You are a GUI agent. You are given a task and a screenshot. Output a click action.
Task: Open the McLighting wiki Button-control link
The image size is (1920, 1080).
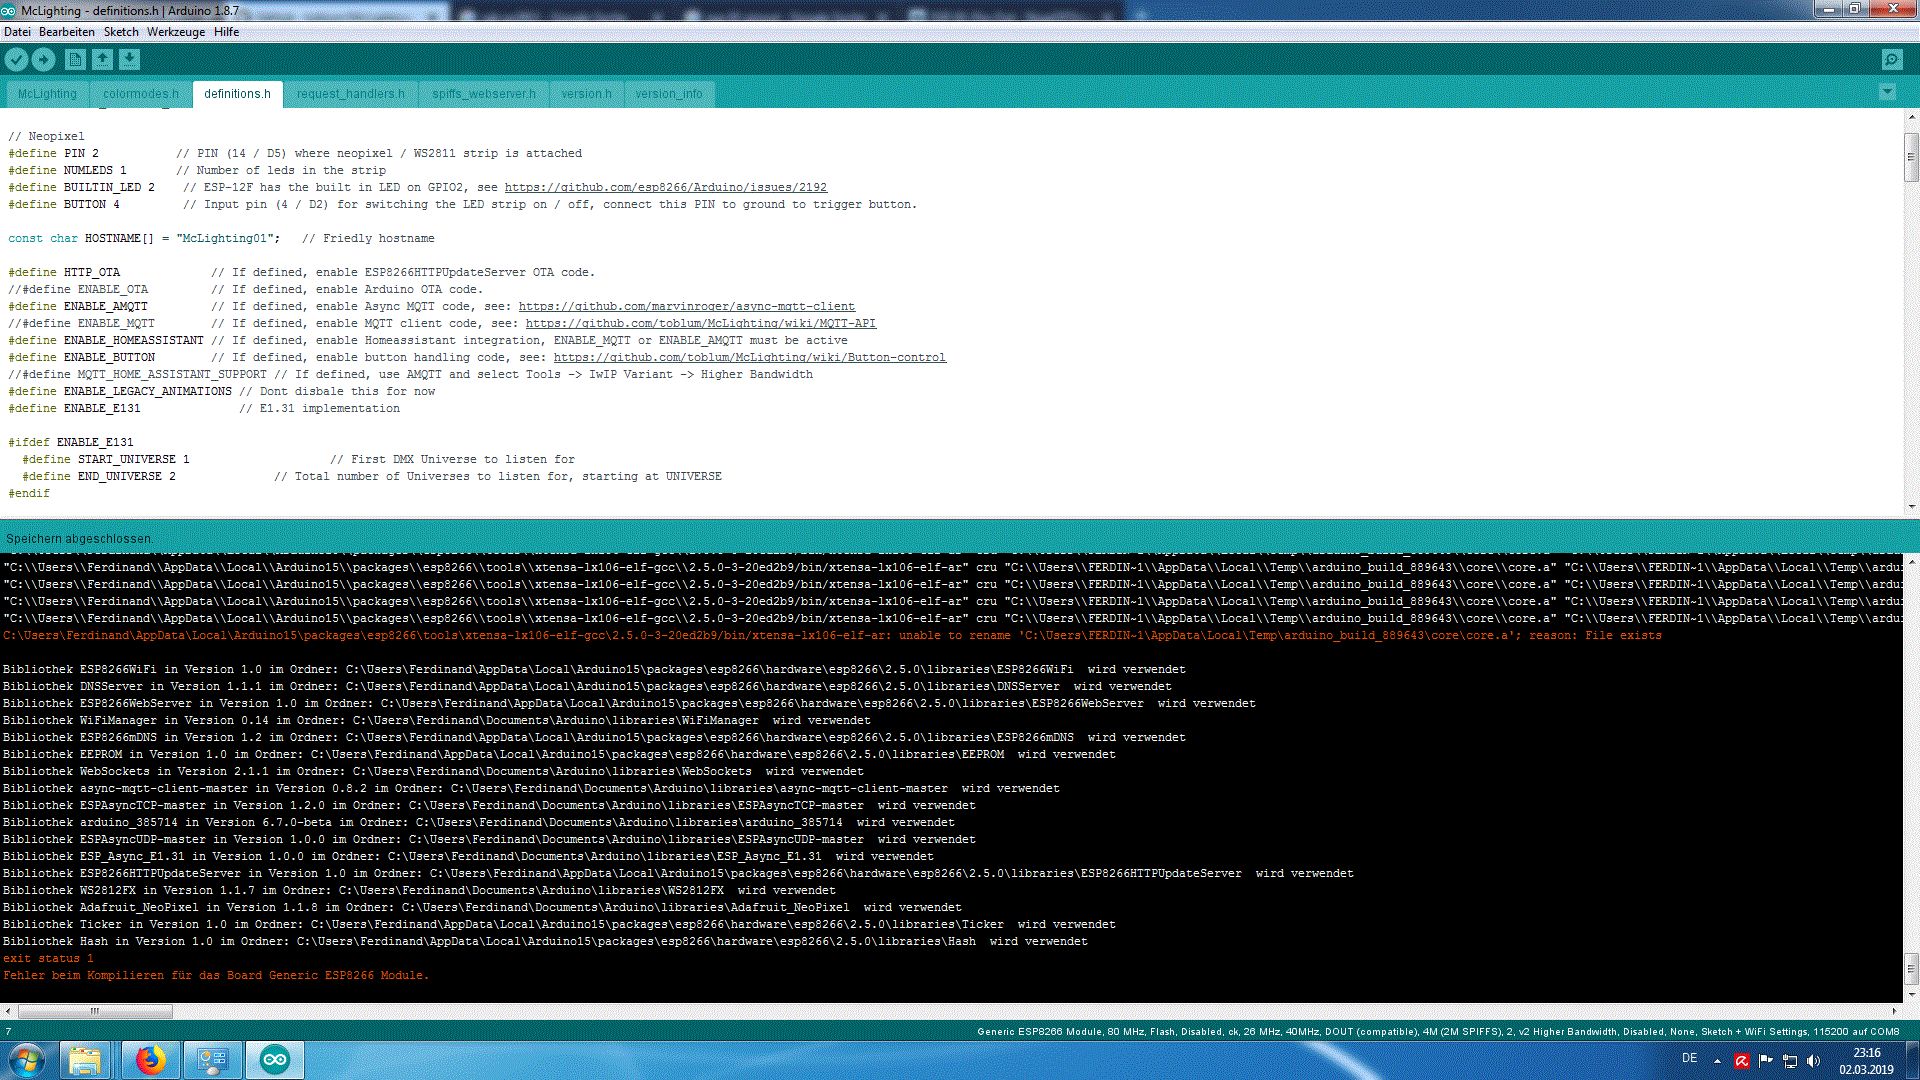pyautogui.click(x=749, y=357)
